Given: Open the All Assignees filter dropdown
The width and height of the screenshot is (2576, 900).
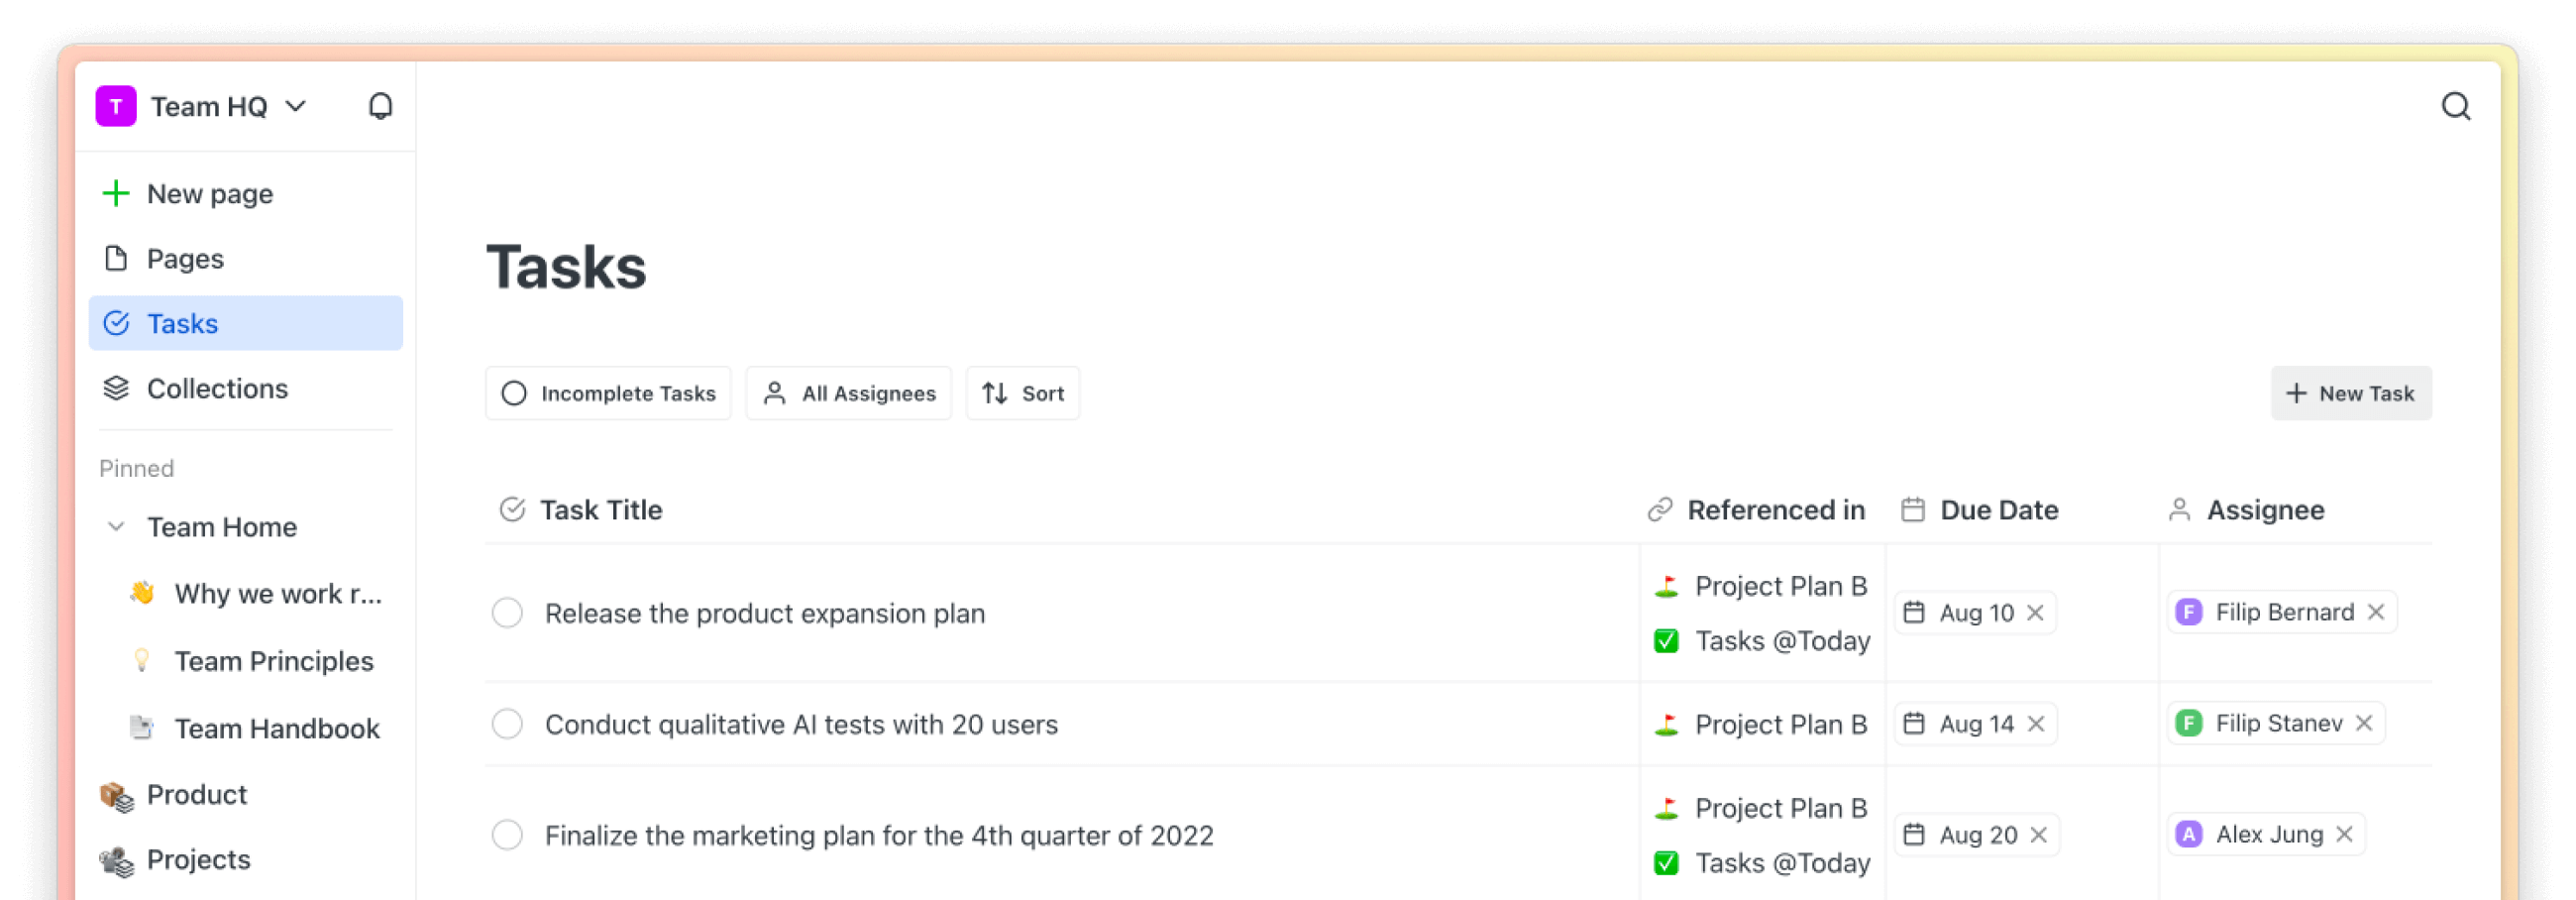Looking at the screenshot, I should [848, 393].
